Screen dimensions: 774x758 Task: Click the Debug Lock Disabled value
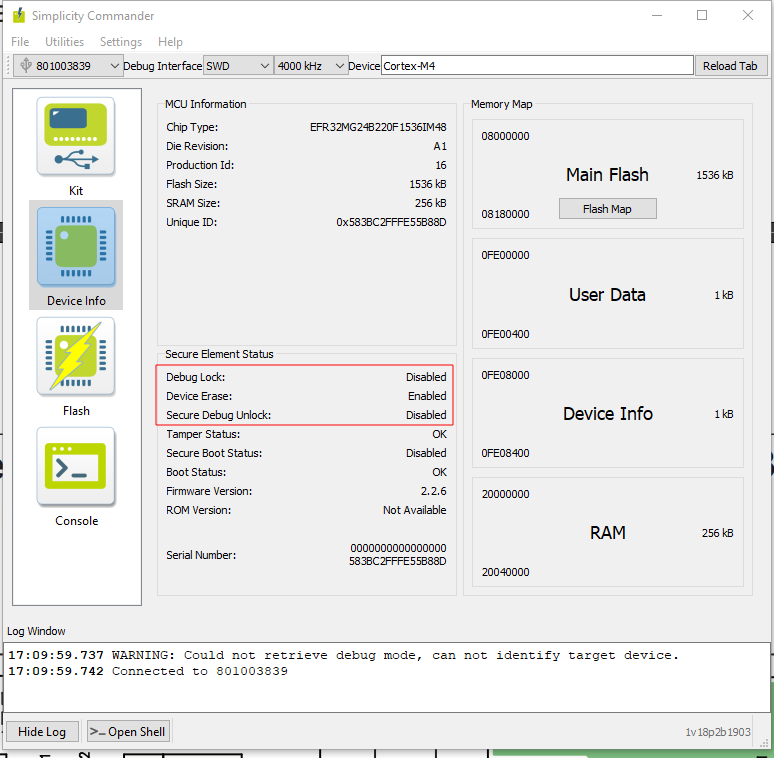[x=426, y=377]
